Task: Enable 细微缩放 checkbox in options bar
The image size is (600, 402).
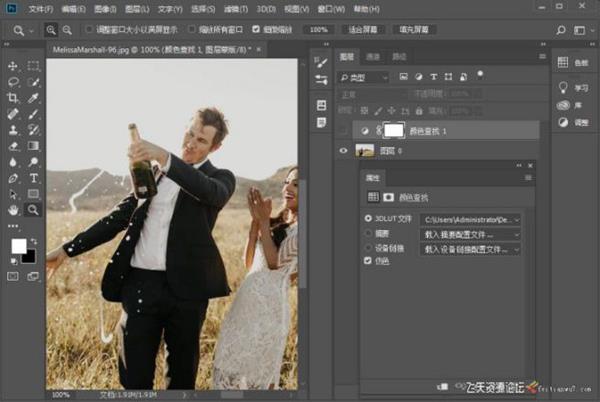Action: (256, 30)
